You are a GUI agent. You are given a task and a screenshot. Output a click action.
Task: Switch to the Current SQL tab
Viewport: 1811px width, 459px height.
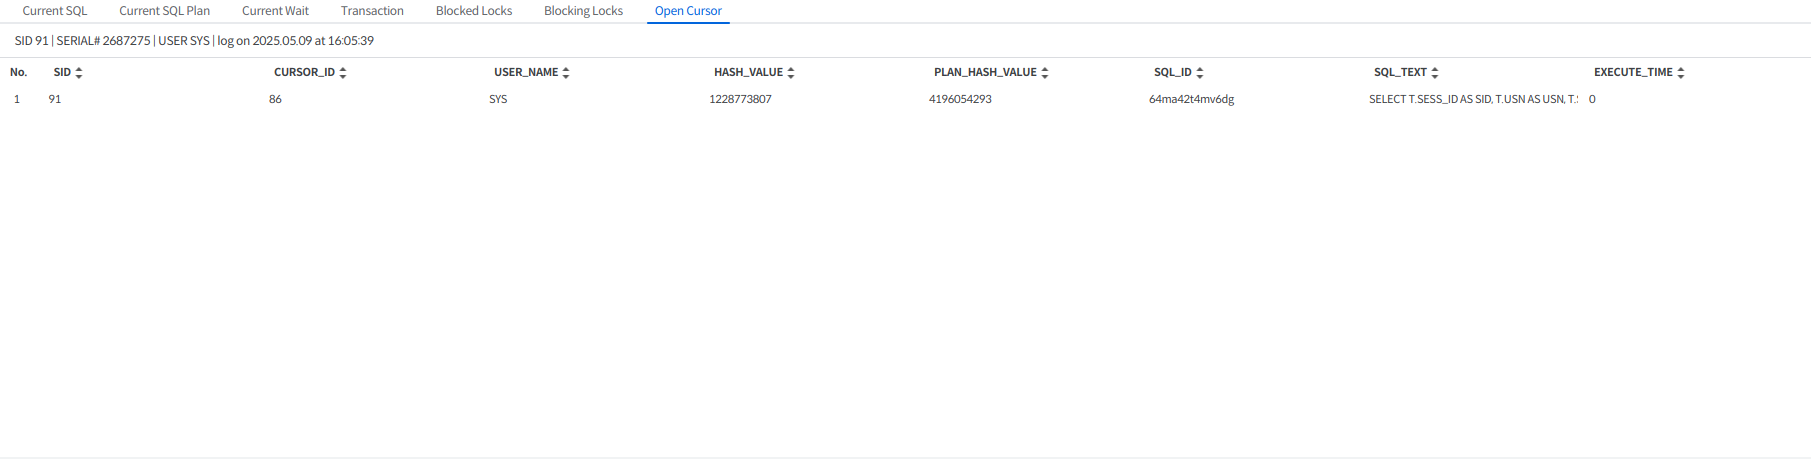click(x=55, y=11)
